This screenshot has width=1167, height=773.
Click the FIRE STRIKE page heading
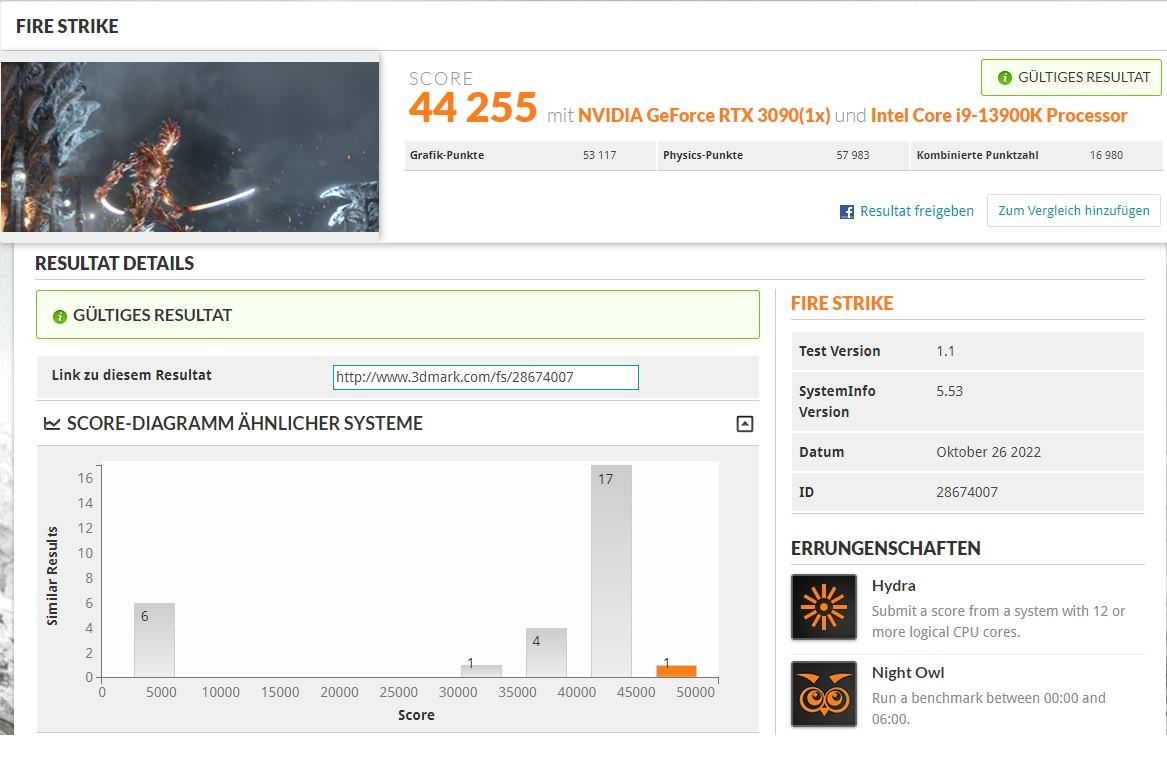67,27
